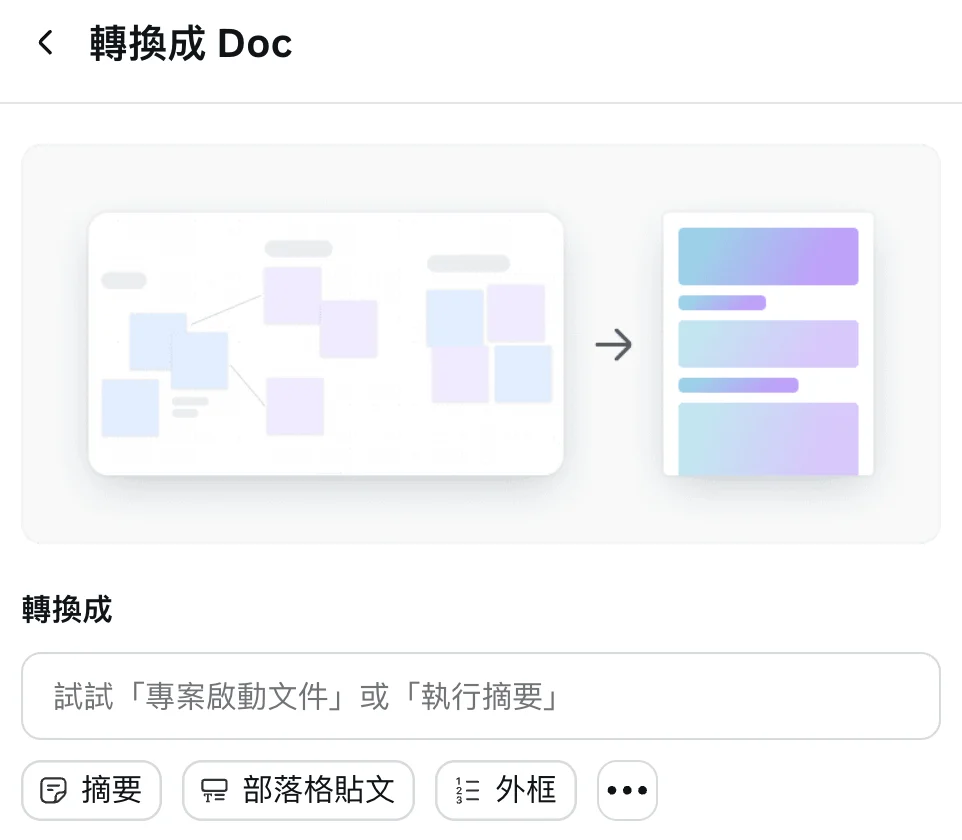Click the bottom gradient block in doc preview
This screenshot has width=962, height=840.
768,438
